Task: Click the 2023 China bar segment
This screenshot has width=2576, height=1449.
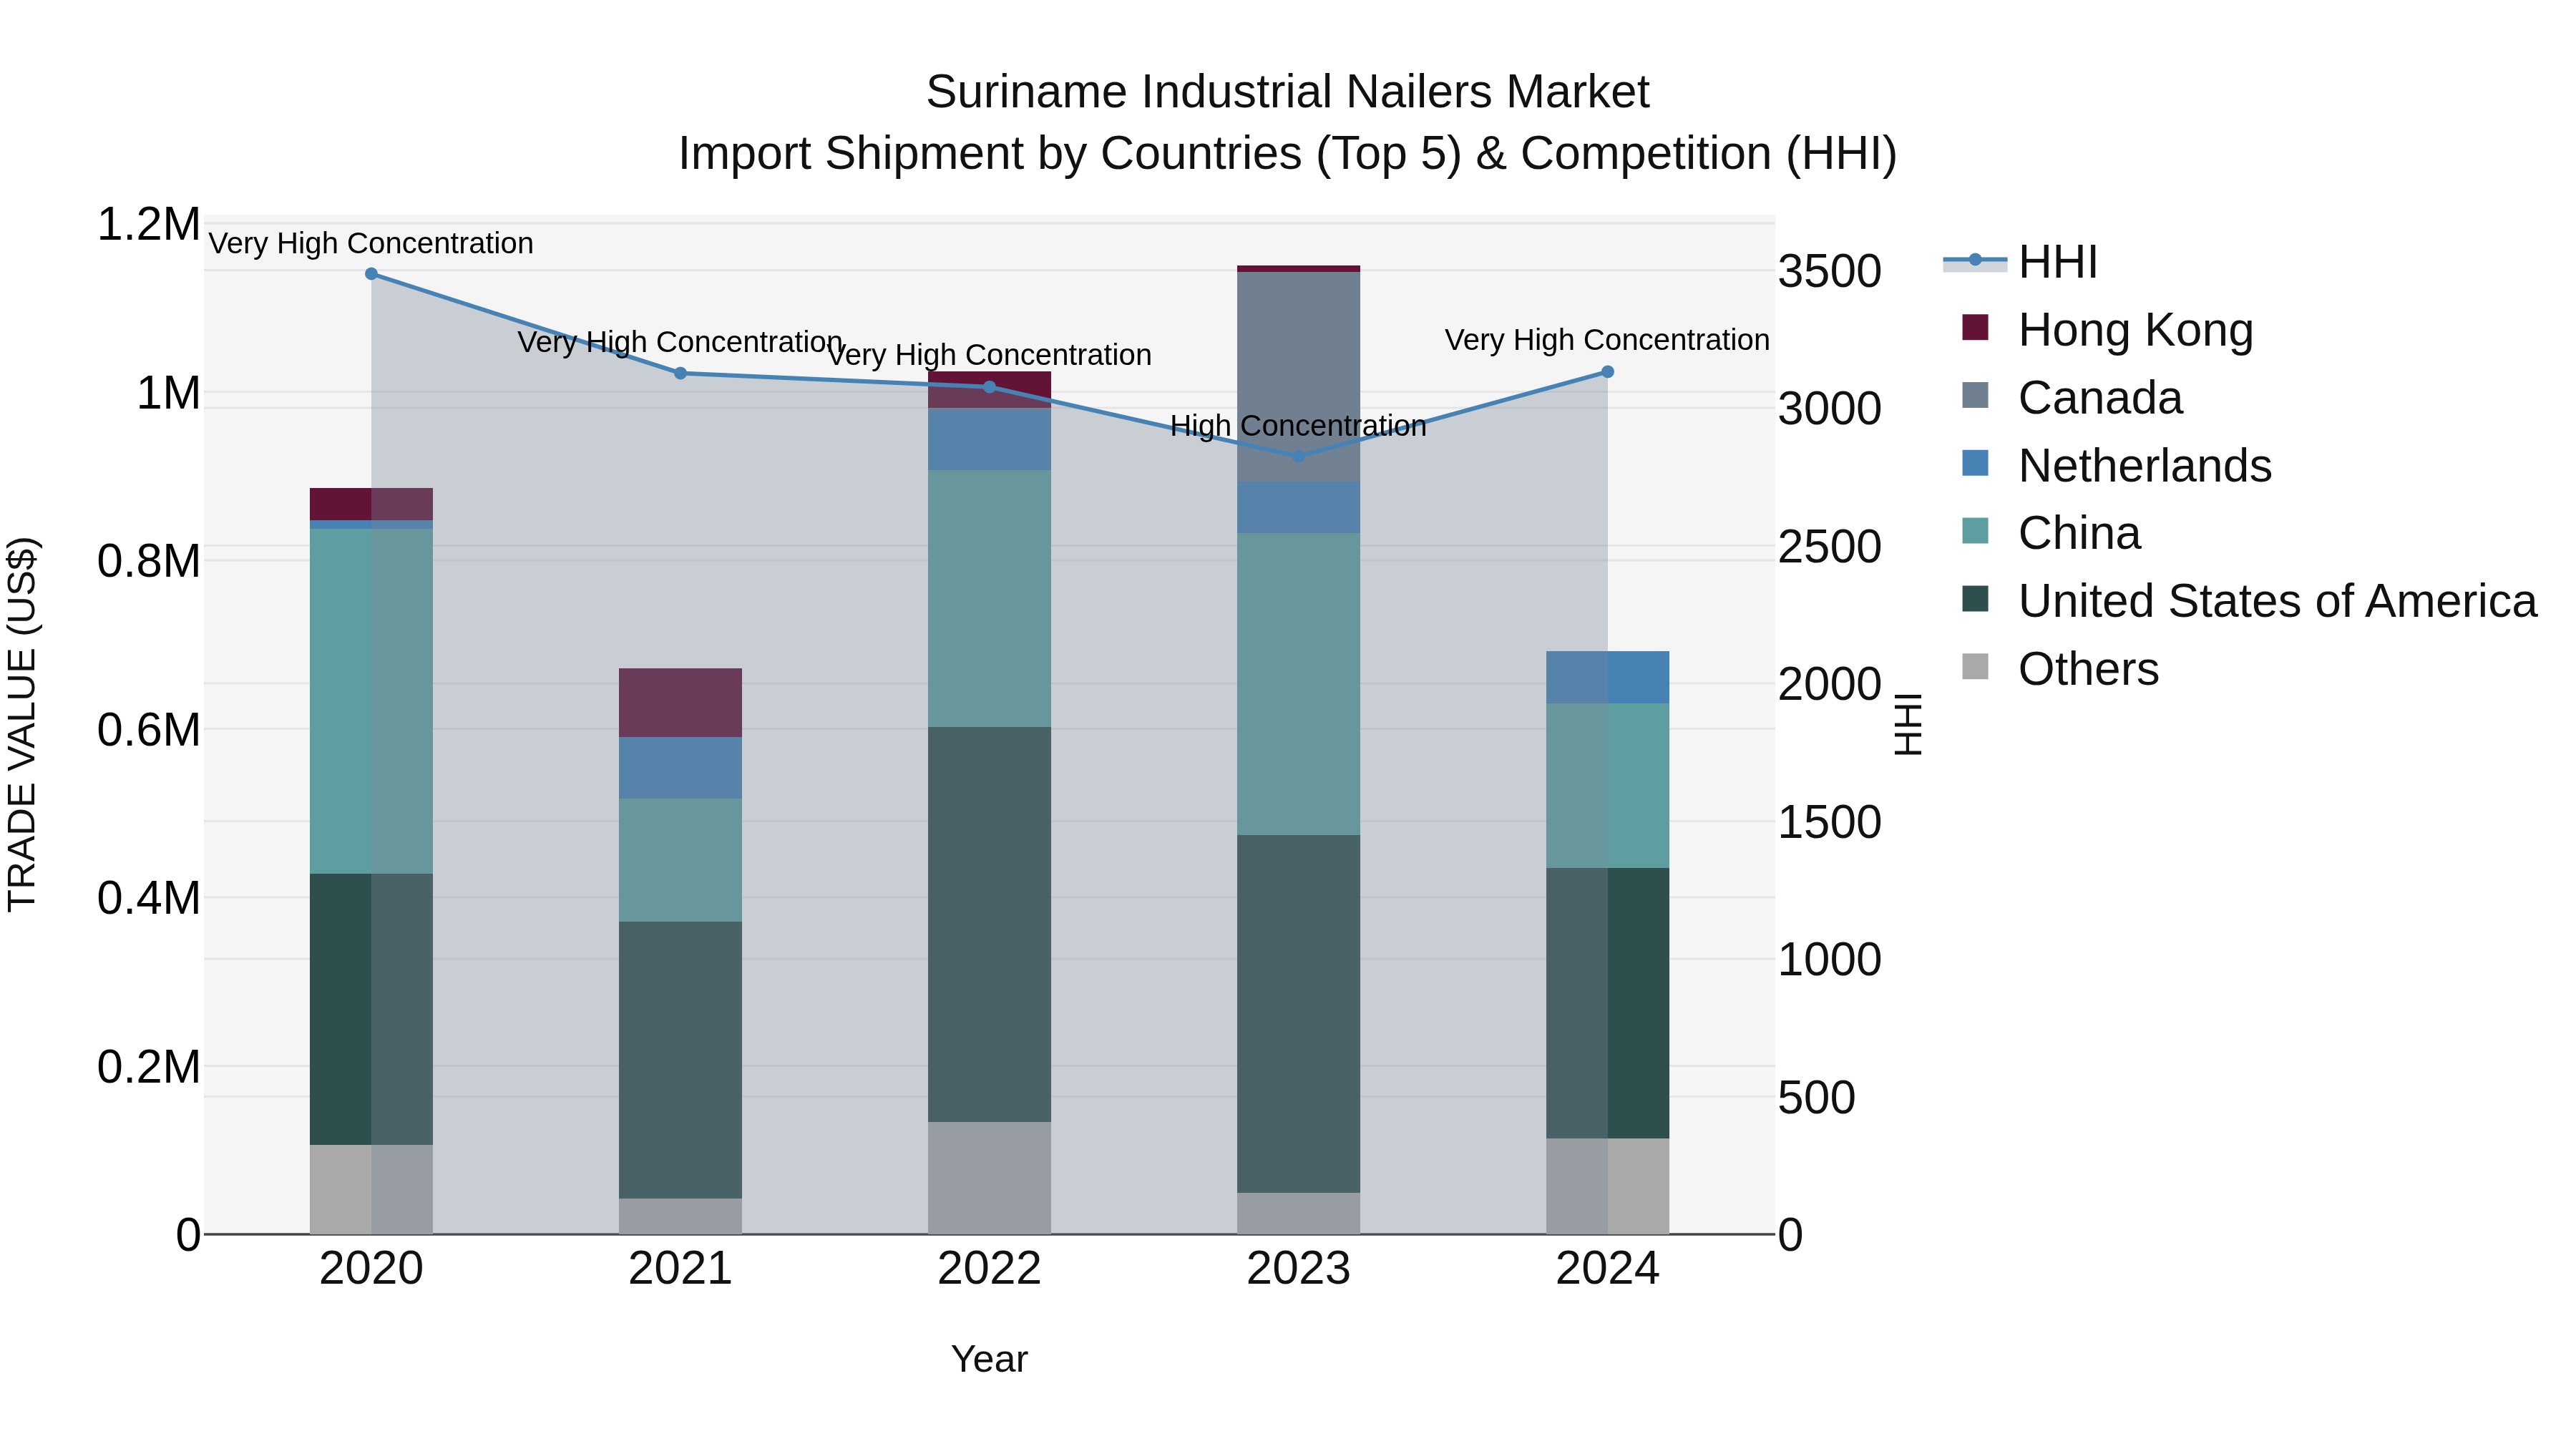Action: click(1298, 684)
